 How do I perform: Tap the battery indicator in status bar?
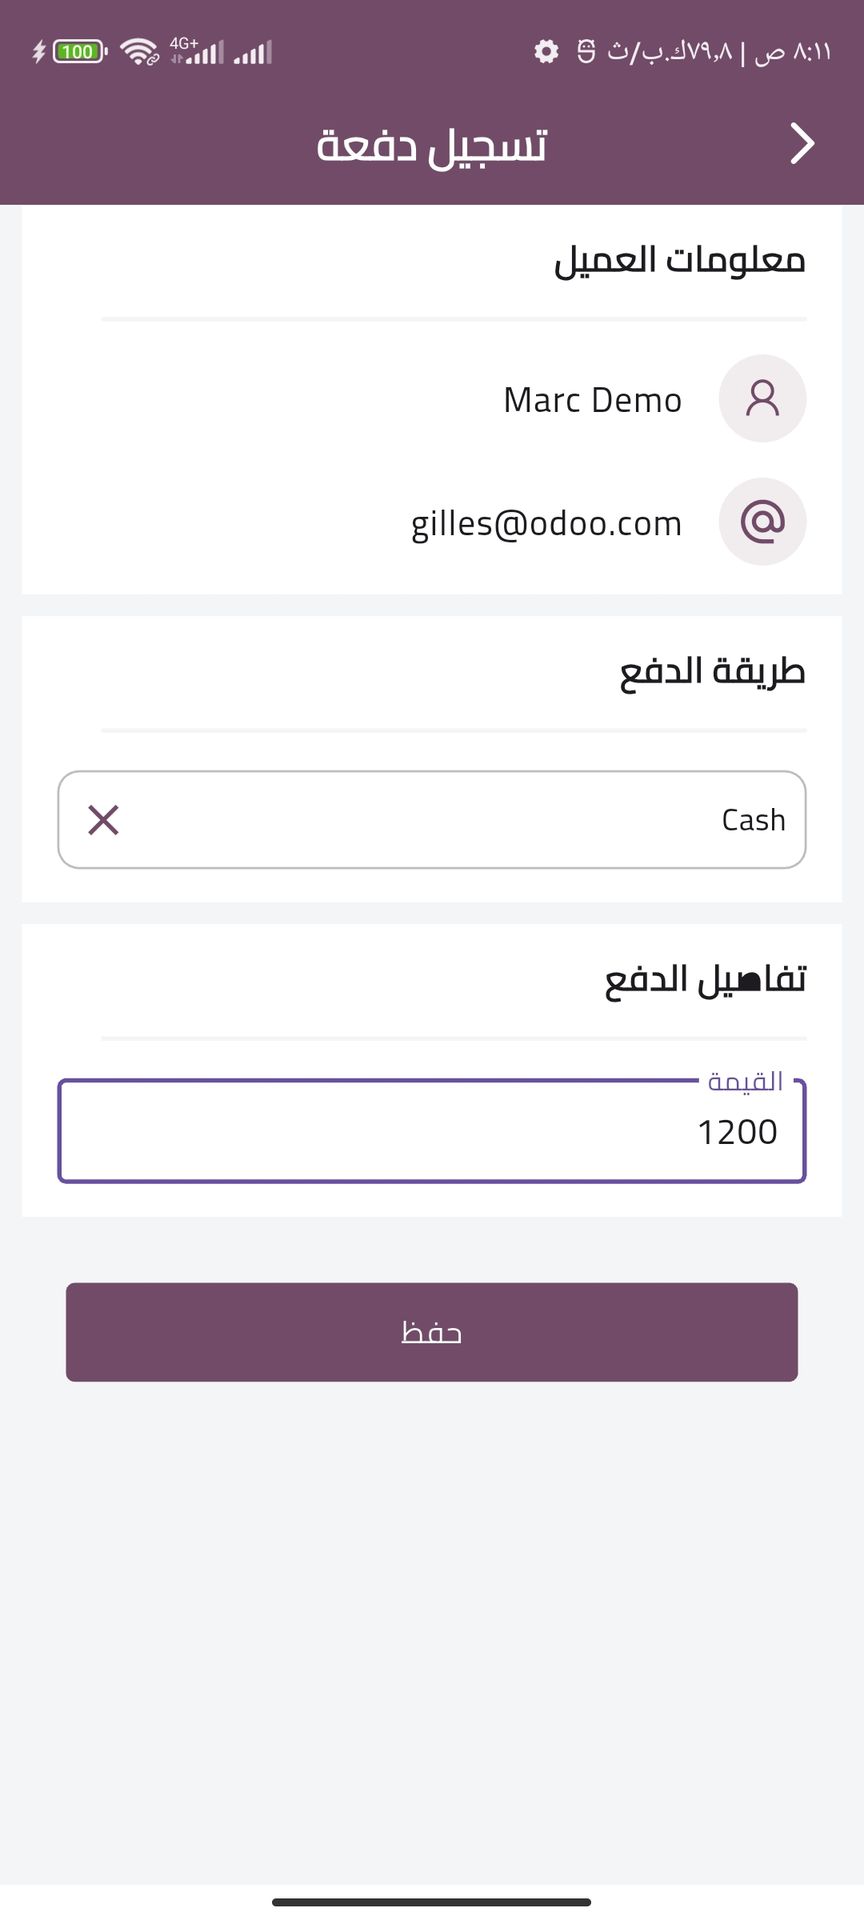pos(78,52)
